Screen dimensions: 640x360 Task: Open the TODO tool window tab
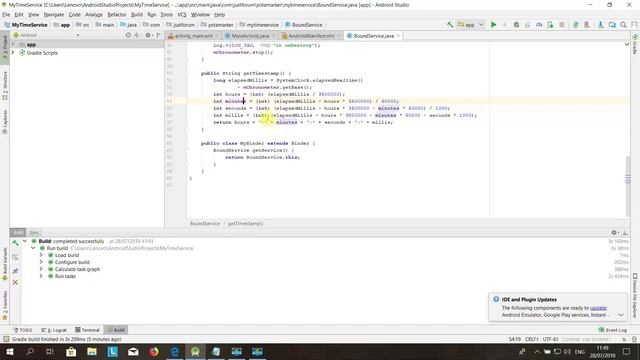[x=23, y=330]
